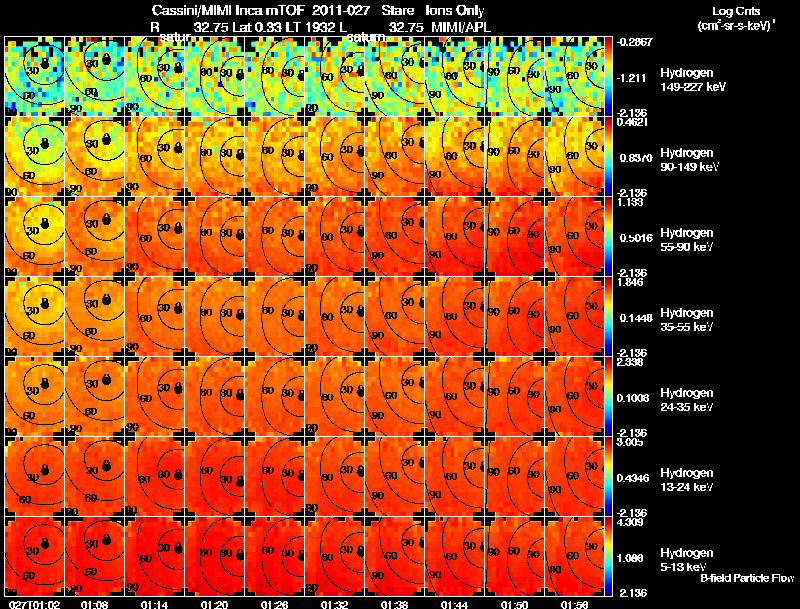
Task: Click the color bar beside 35-55 keV row
Action: (608, 316)
